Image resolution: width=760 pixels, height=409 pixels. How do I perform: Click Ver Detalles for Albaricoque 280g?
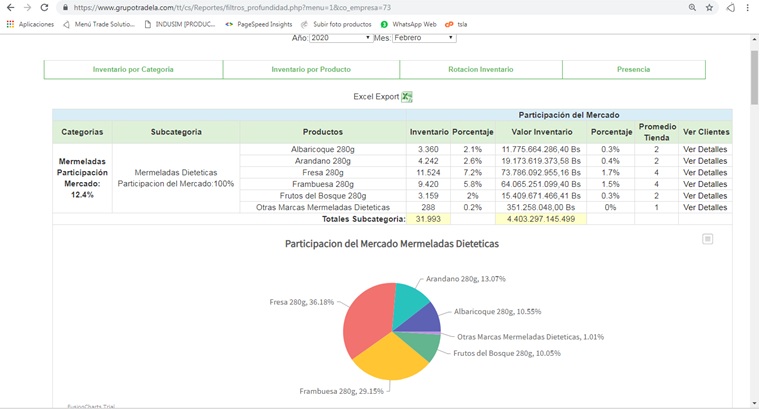pos(705,149)
